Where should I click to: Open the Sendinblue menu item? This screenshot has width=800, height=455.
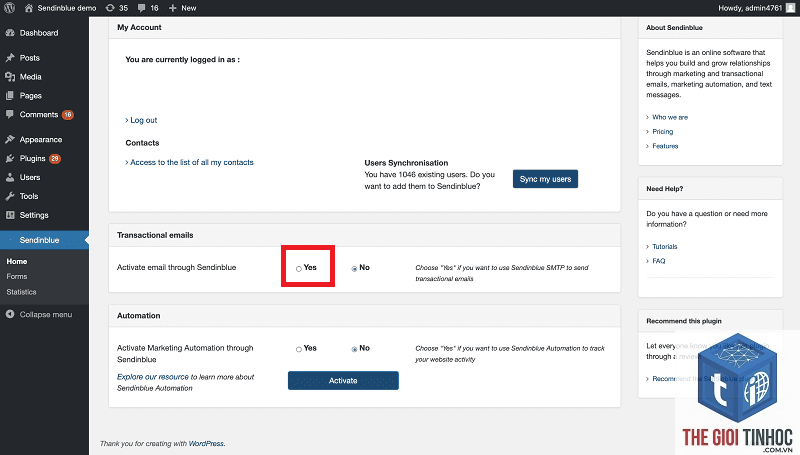[44, 240]
